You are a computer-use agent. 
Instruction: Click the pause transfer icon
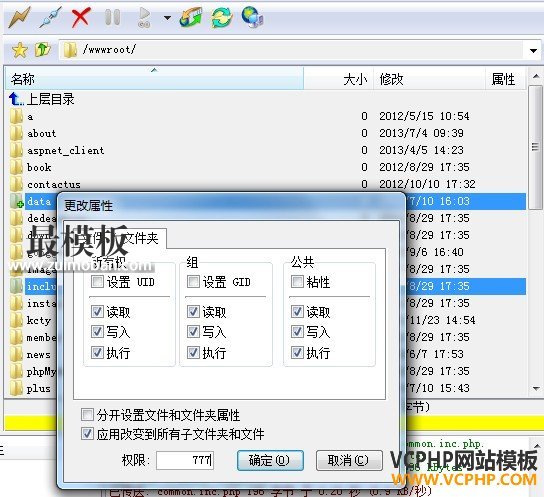(x=112, y=17)
